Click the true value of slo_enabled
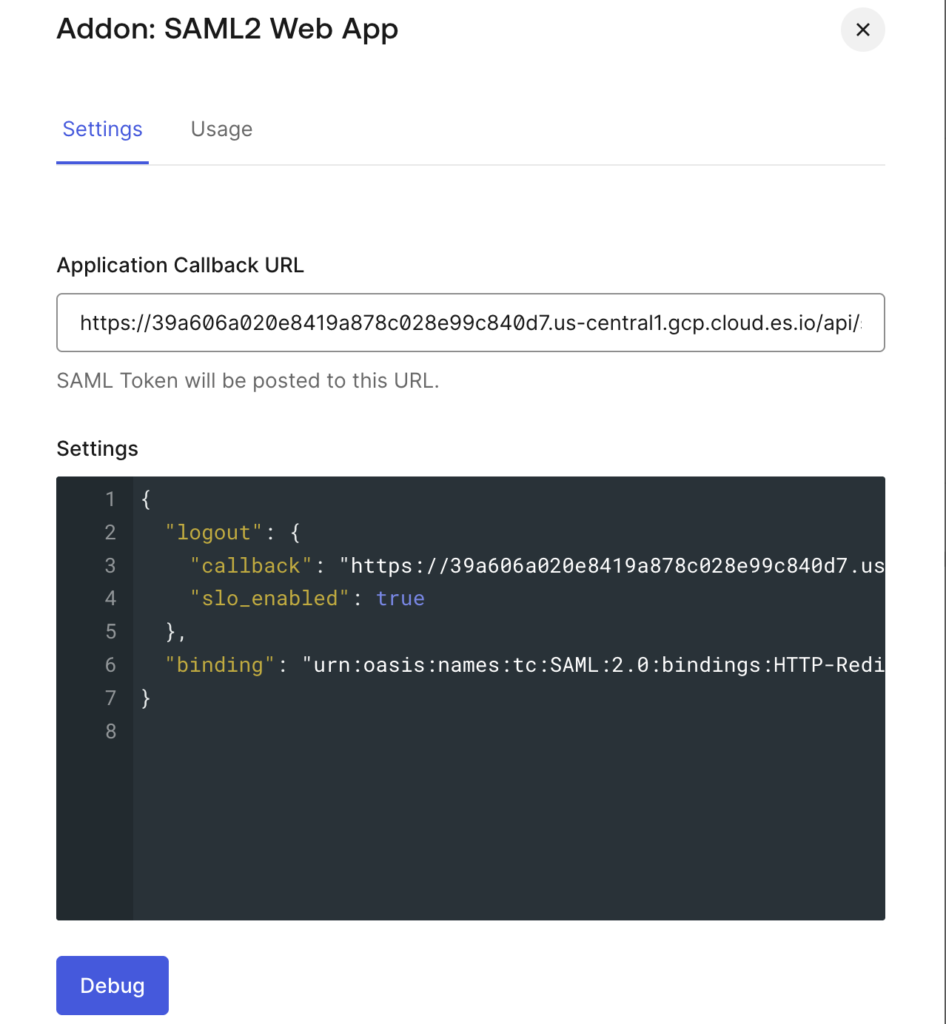Viewport: 946px width, 1024px height. [x=400, y=599]
